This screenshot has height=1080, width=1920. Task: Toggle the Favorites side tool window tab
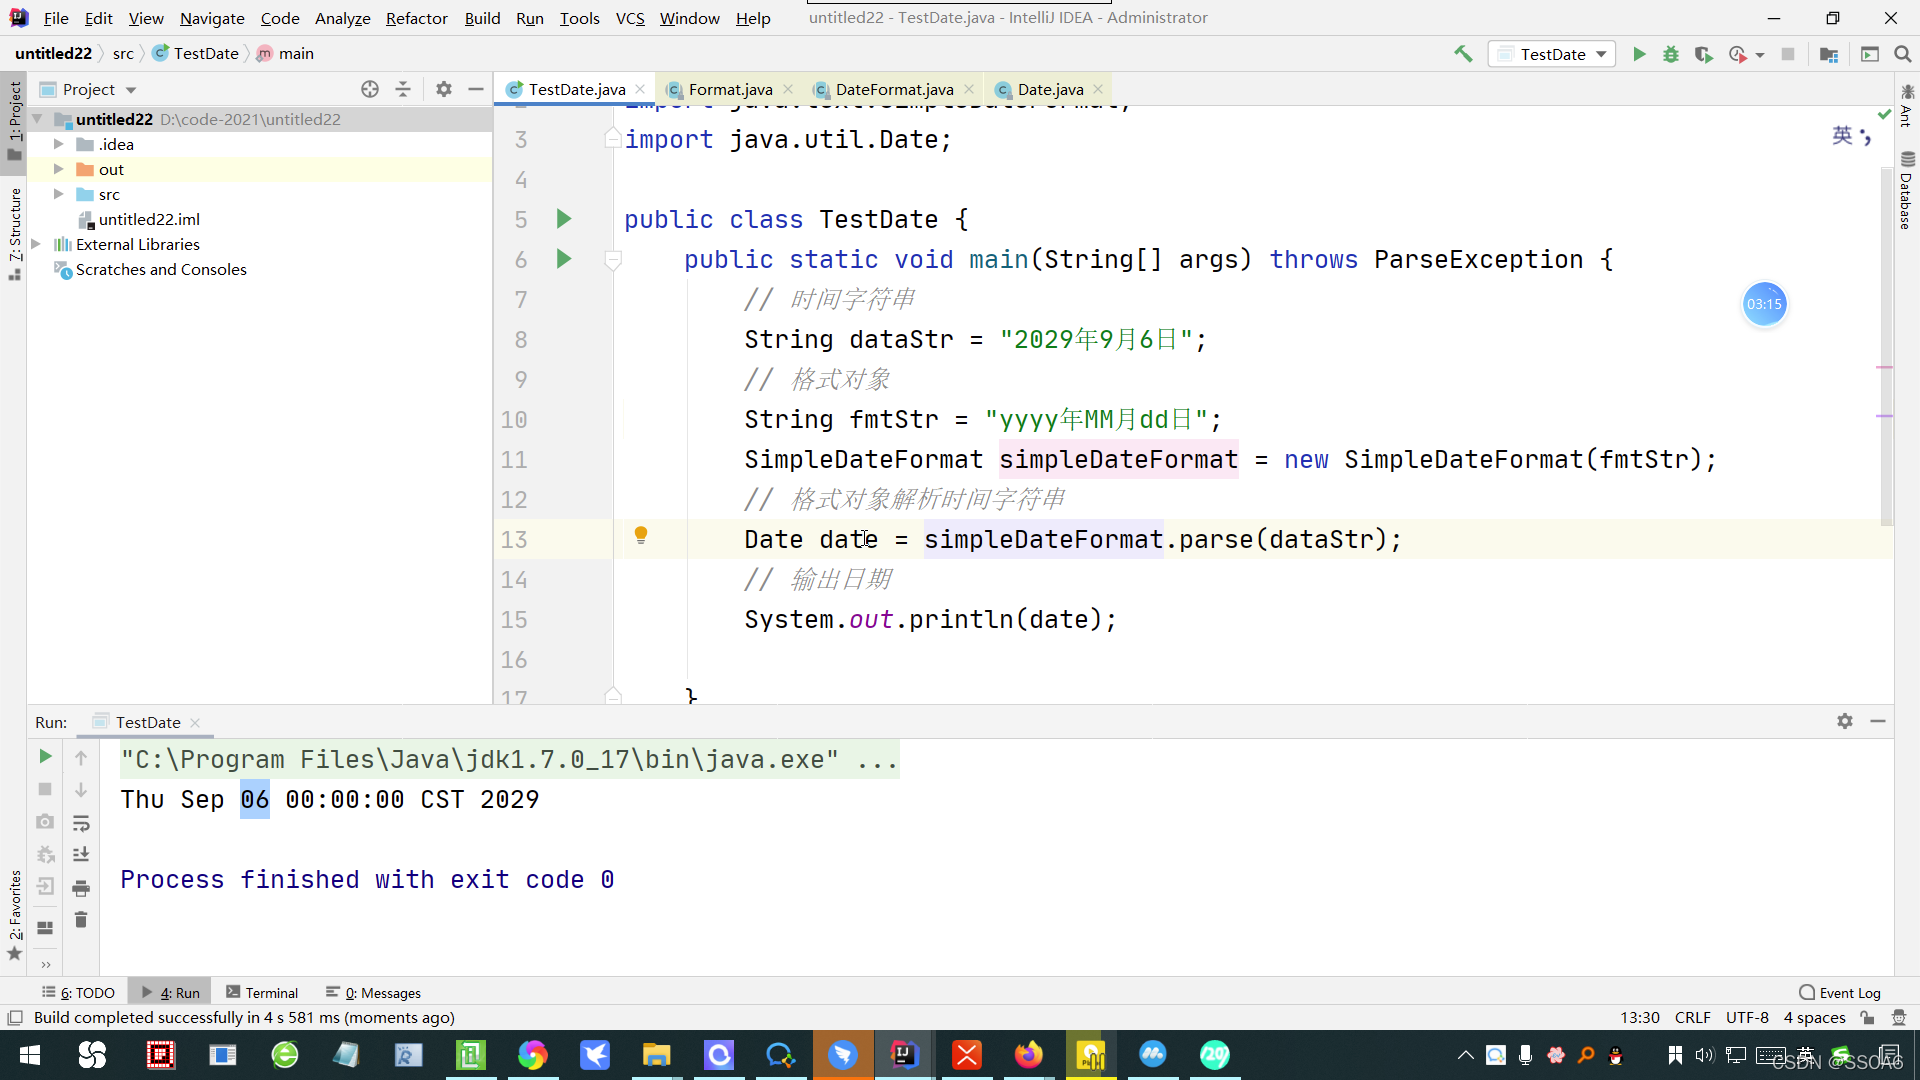coord(14,915)
